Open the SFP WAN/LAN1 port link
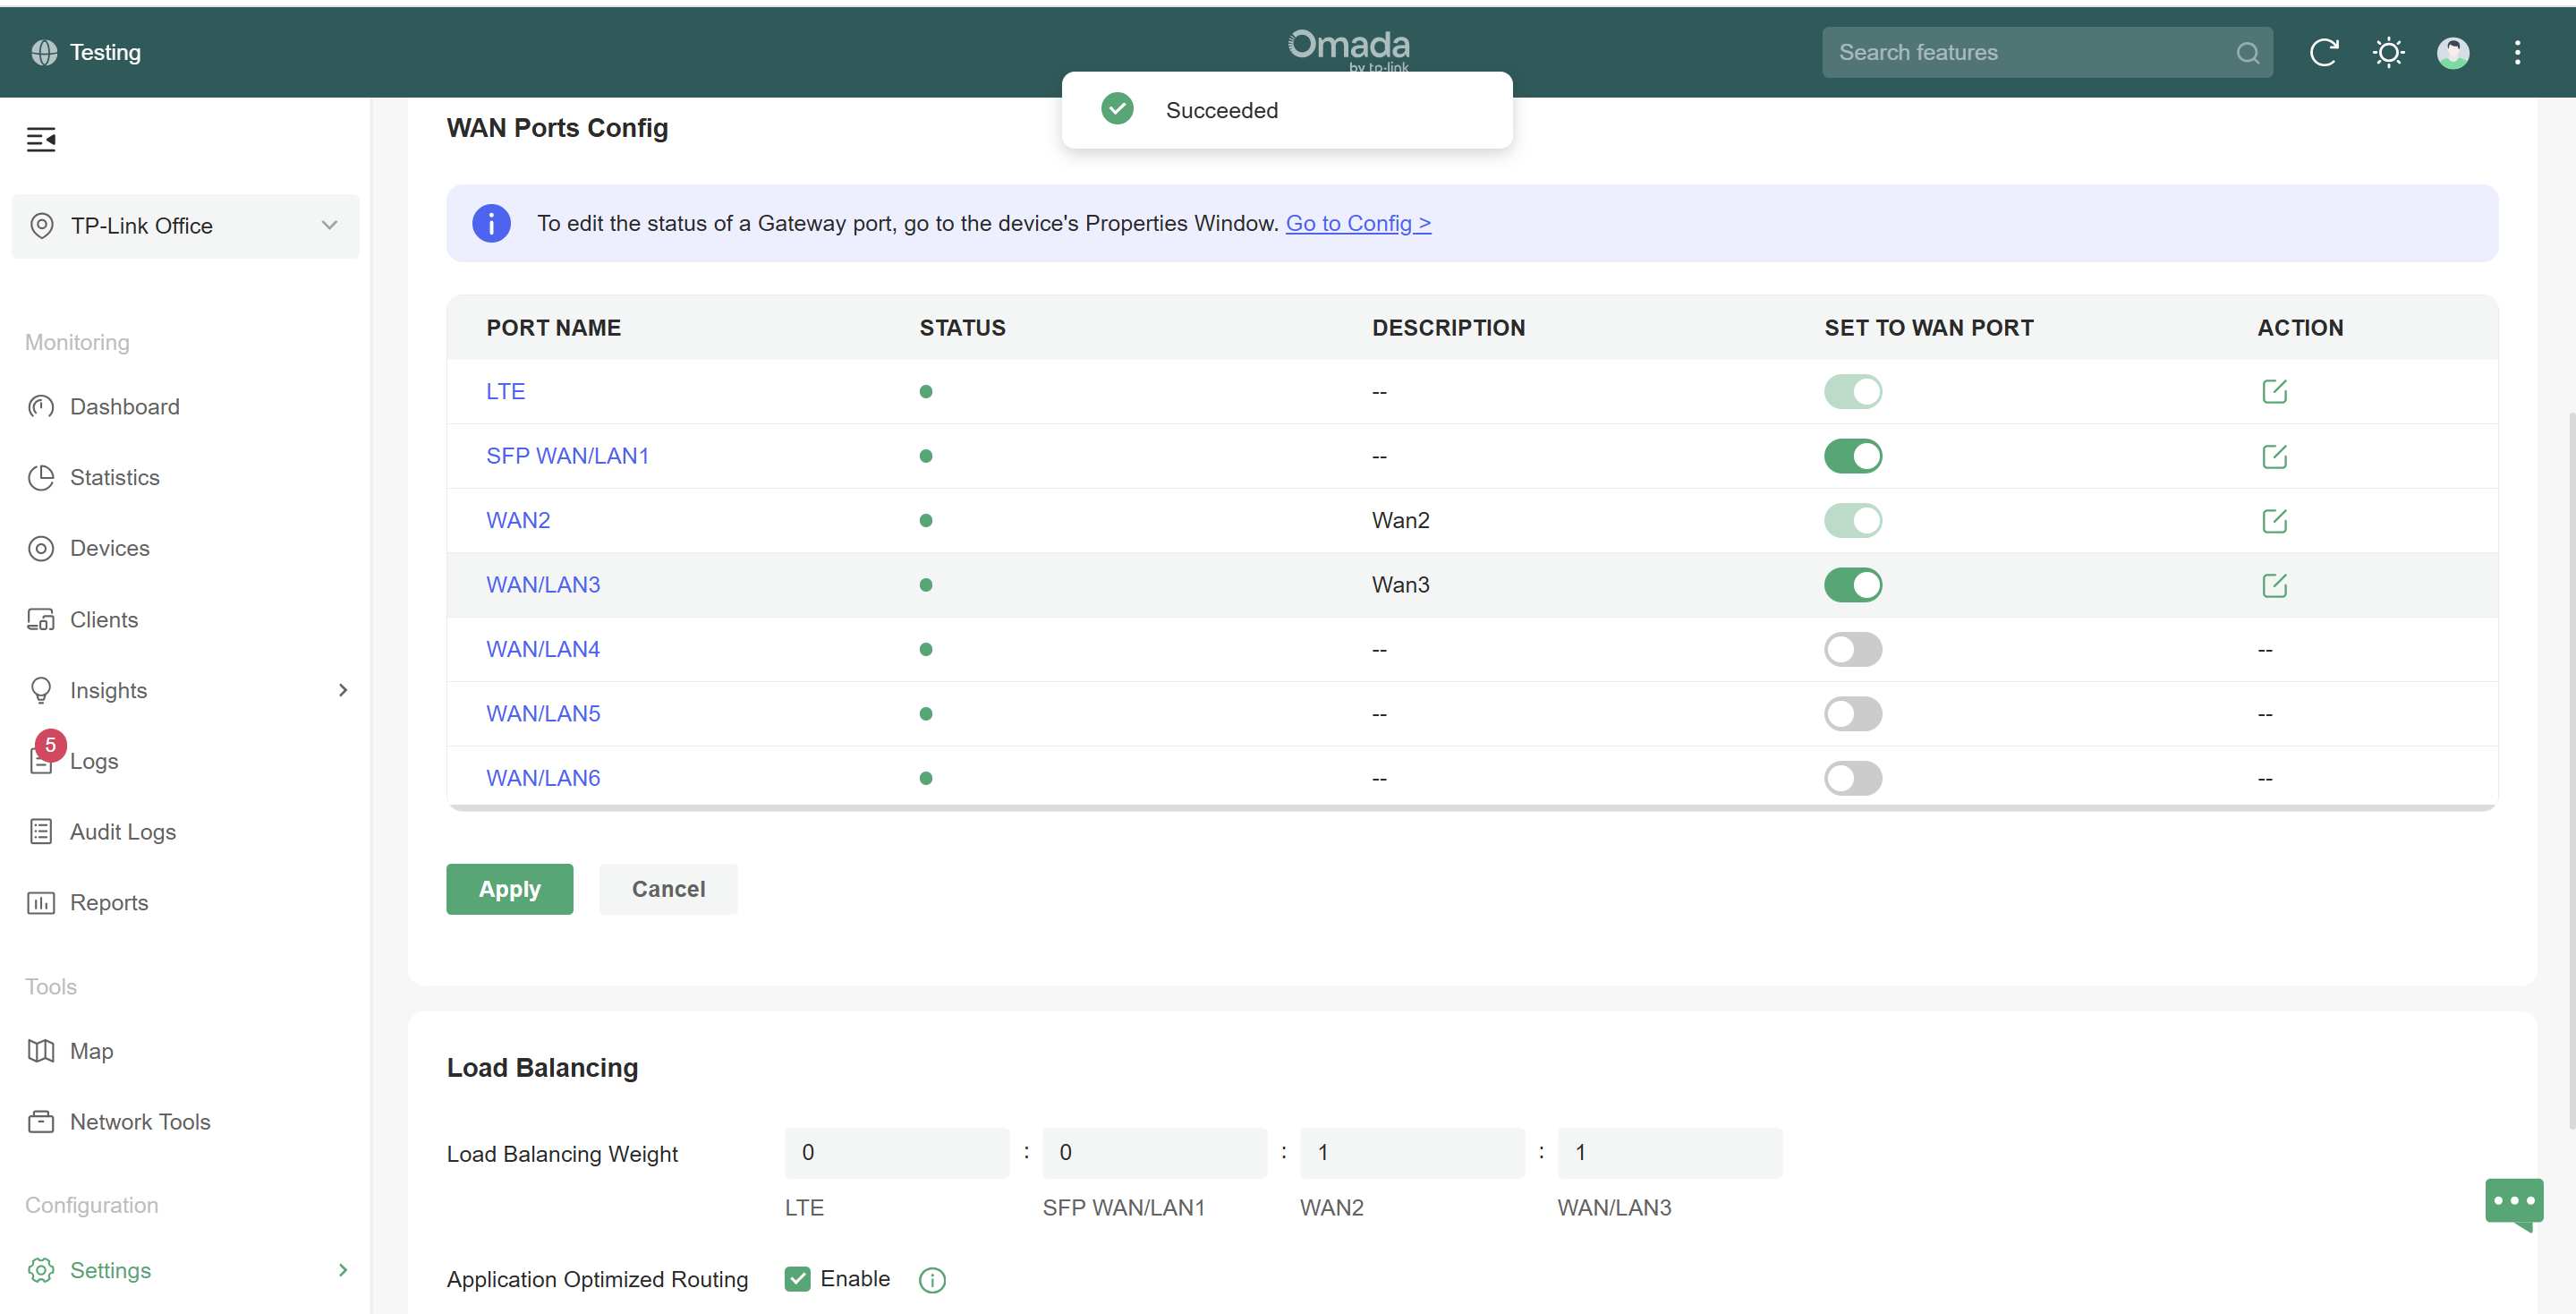Image resolution: width=2576 pixels, height=1314 pixels. coord(567,456)
